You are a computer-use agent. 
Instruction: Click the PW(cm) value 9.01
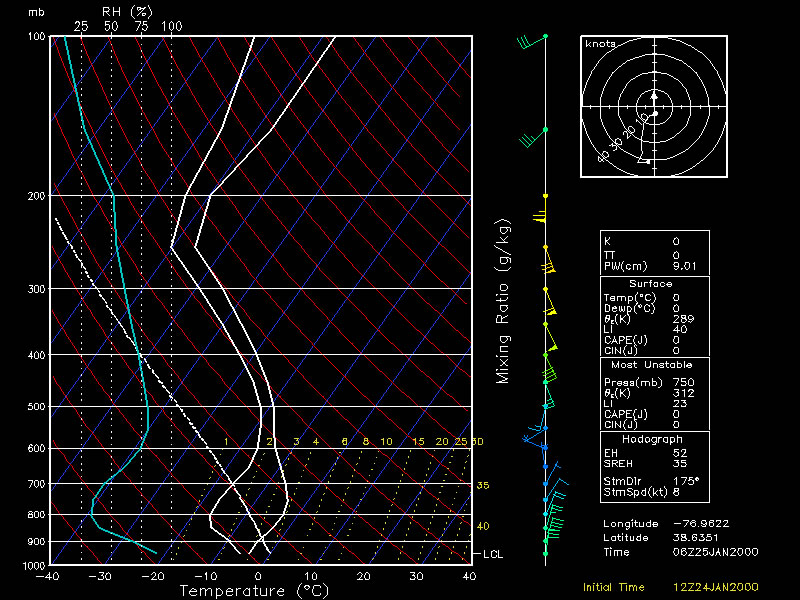[685, 266]
